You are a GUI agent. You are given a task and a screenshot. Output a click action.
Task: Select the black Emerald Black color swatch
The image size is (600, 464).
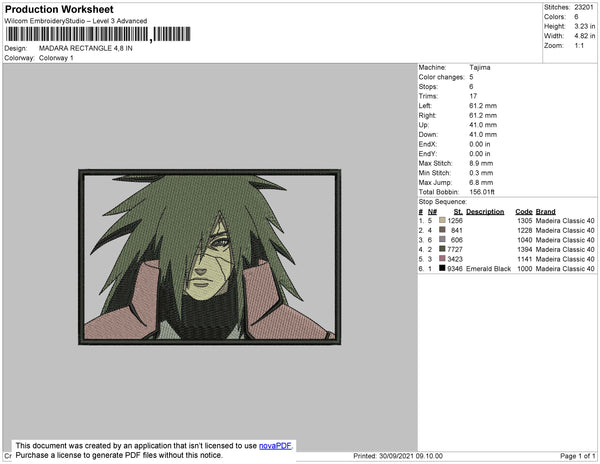[442, 268]
